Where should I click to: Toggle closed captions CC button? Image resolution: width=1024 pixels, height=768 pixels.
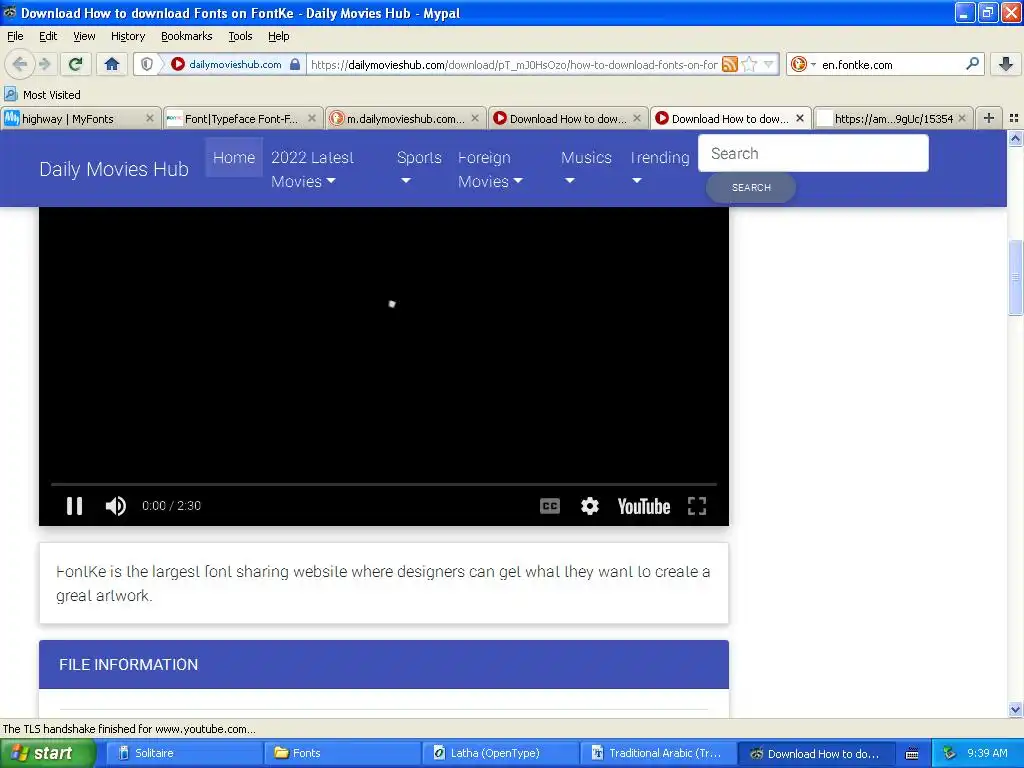(550, 506)
